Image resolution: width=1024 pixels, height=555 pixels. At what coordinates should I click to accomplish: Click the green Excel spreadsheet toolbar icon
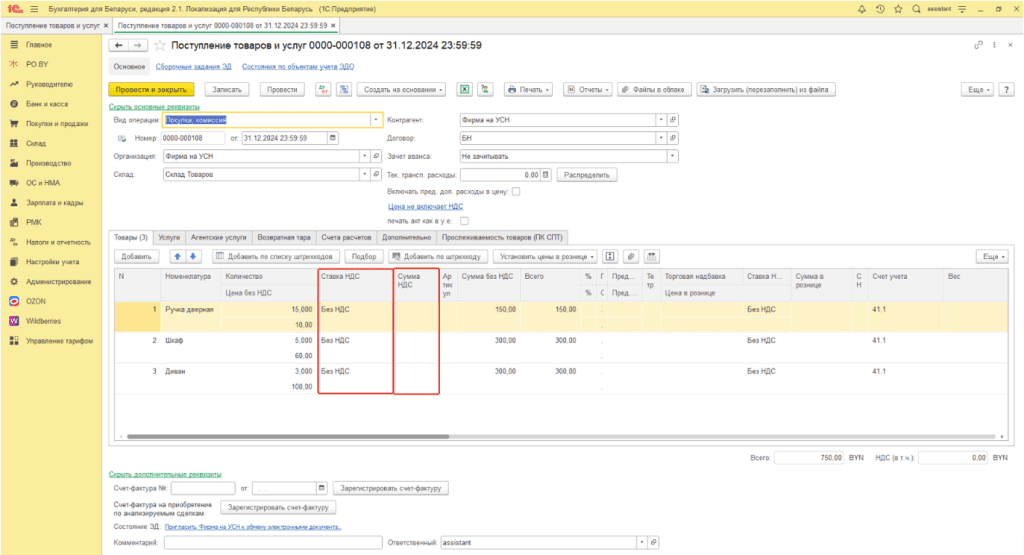pyautogui.click(x=465, y=89)
